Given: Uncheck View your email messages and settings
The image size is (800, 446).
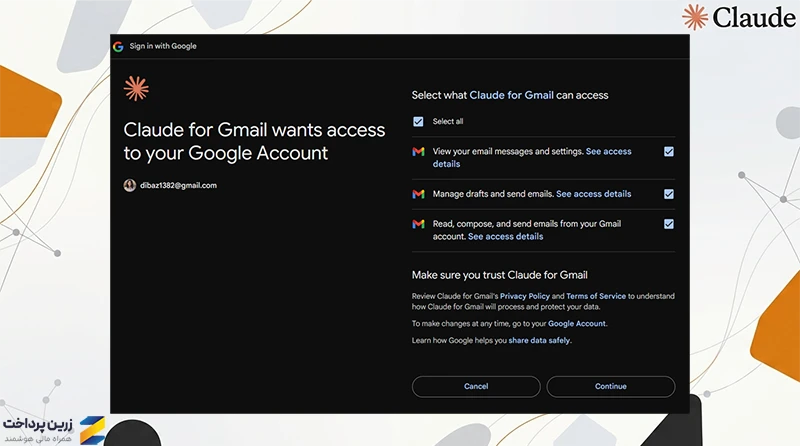Looking at the screenshot, I should point(669,152).
